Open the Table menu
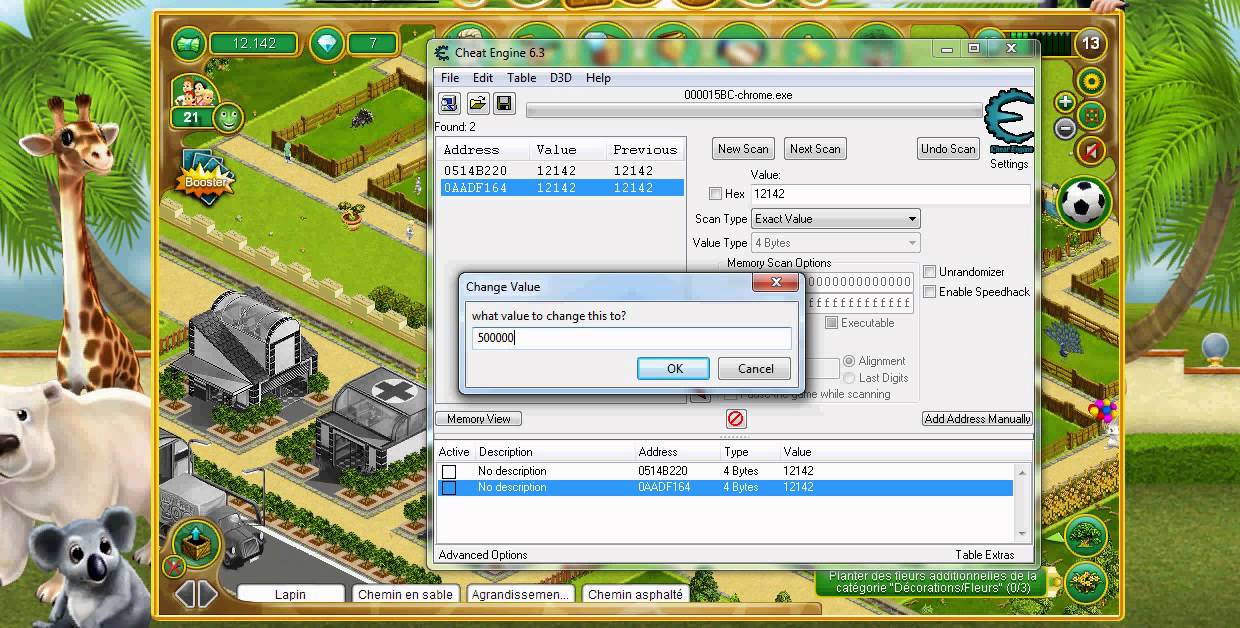Screen dimensions: 1240x628 [x=521, y=78]
